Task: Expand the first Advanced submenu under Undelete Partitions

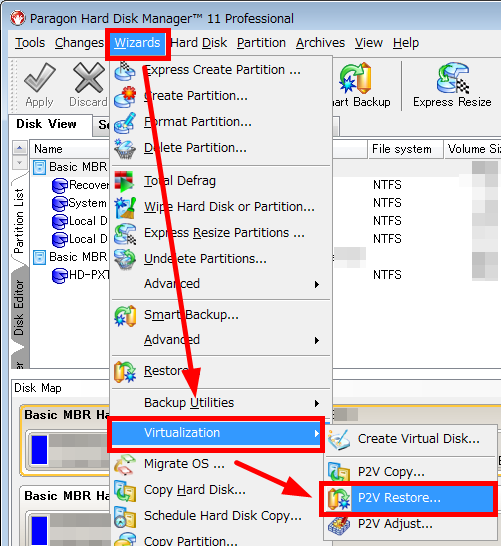Action: pos(316,284)
